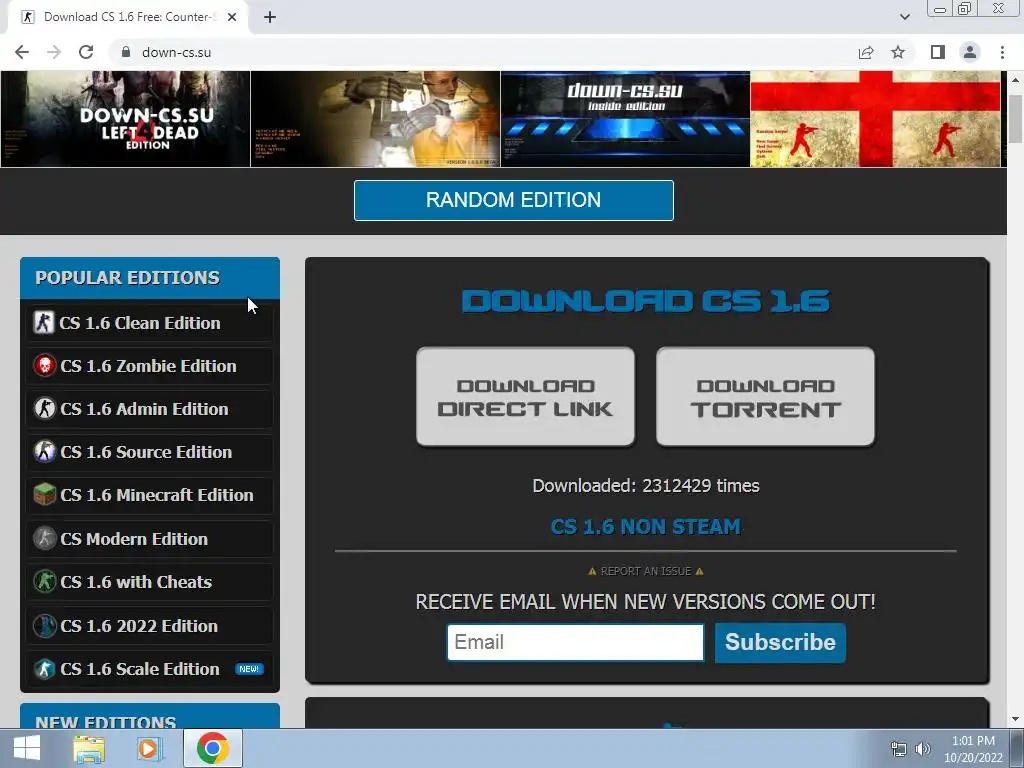The width and height of the screenshot is (1024, 768).
Task: Click the CS 1.6 Admin Edition icon
Action: point(44,409)
